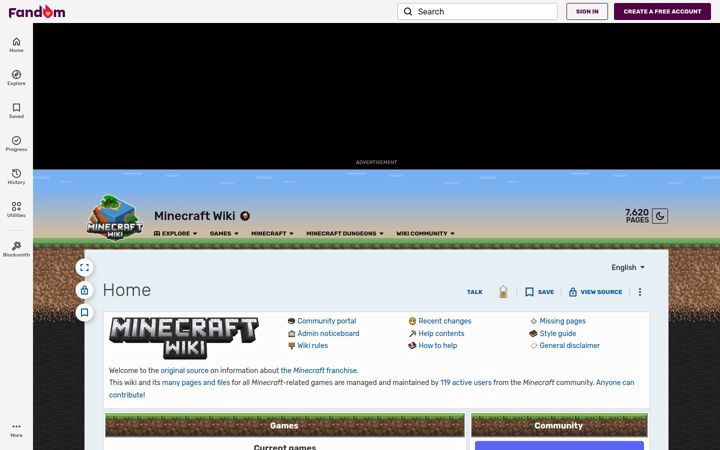720x450 pixels.
Task: Open the Style guide link
Action: 557,333
